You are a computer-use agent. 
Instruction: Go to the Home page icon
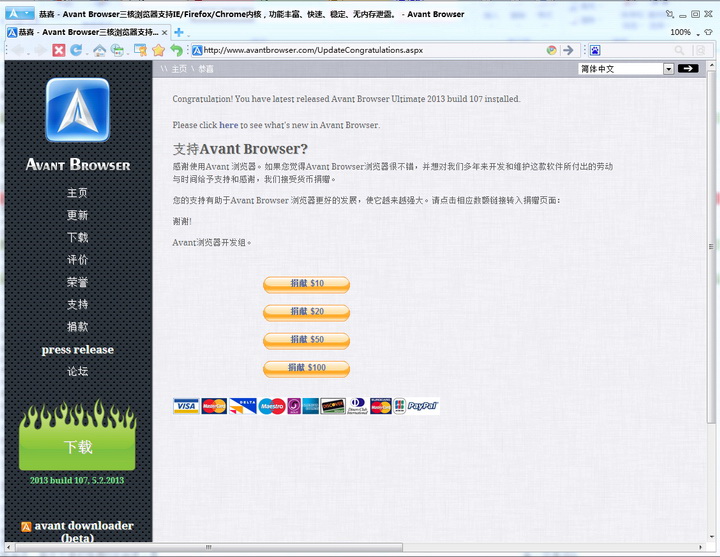99,51
